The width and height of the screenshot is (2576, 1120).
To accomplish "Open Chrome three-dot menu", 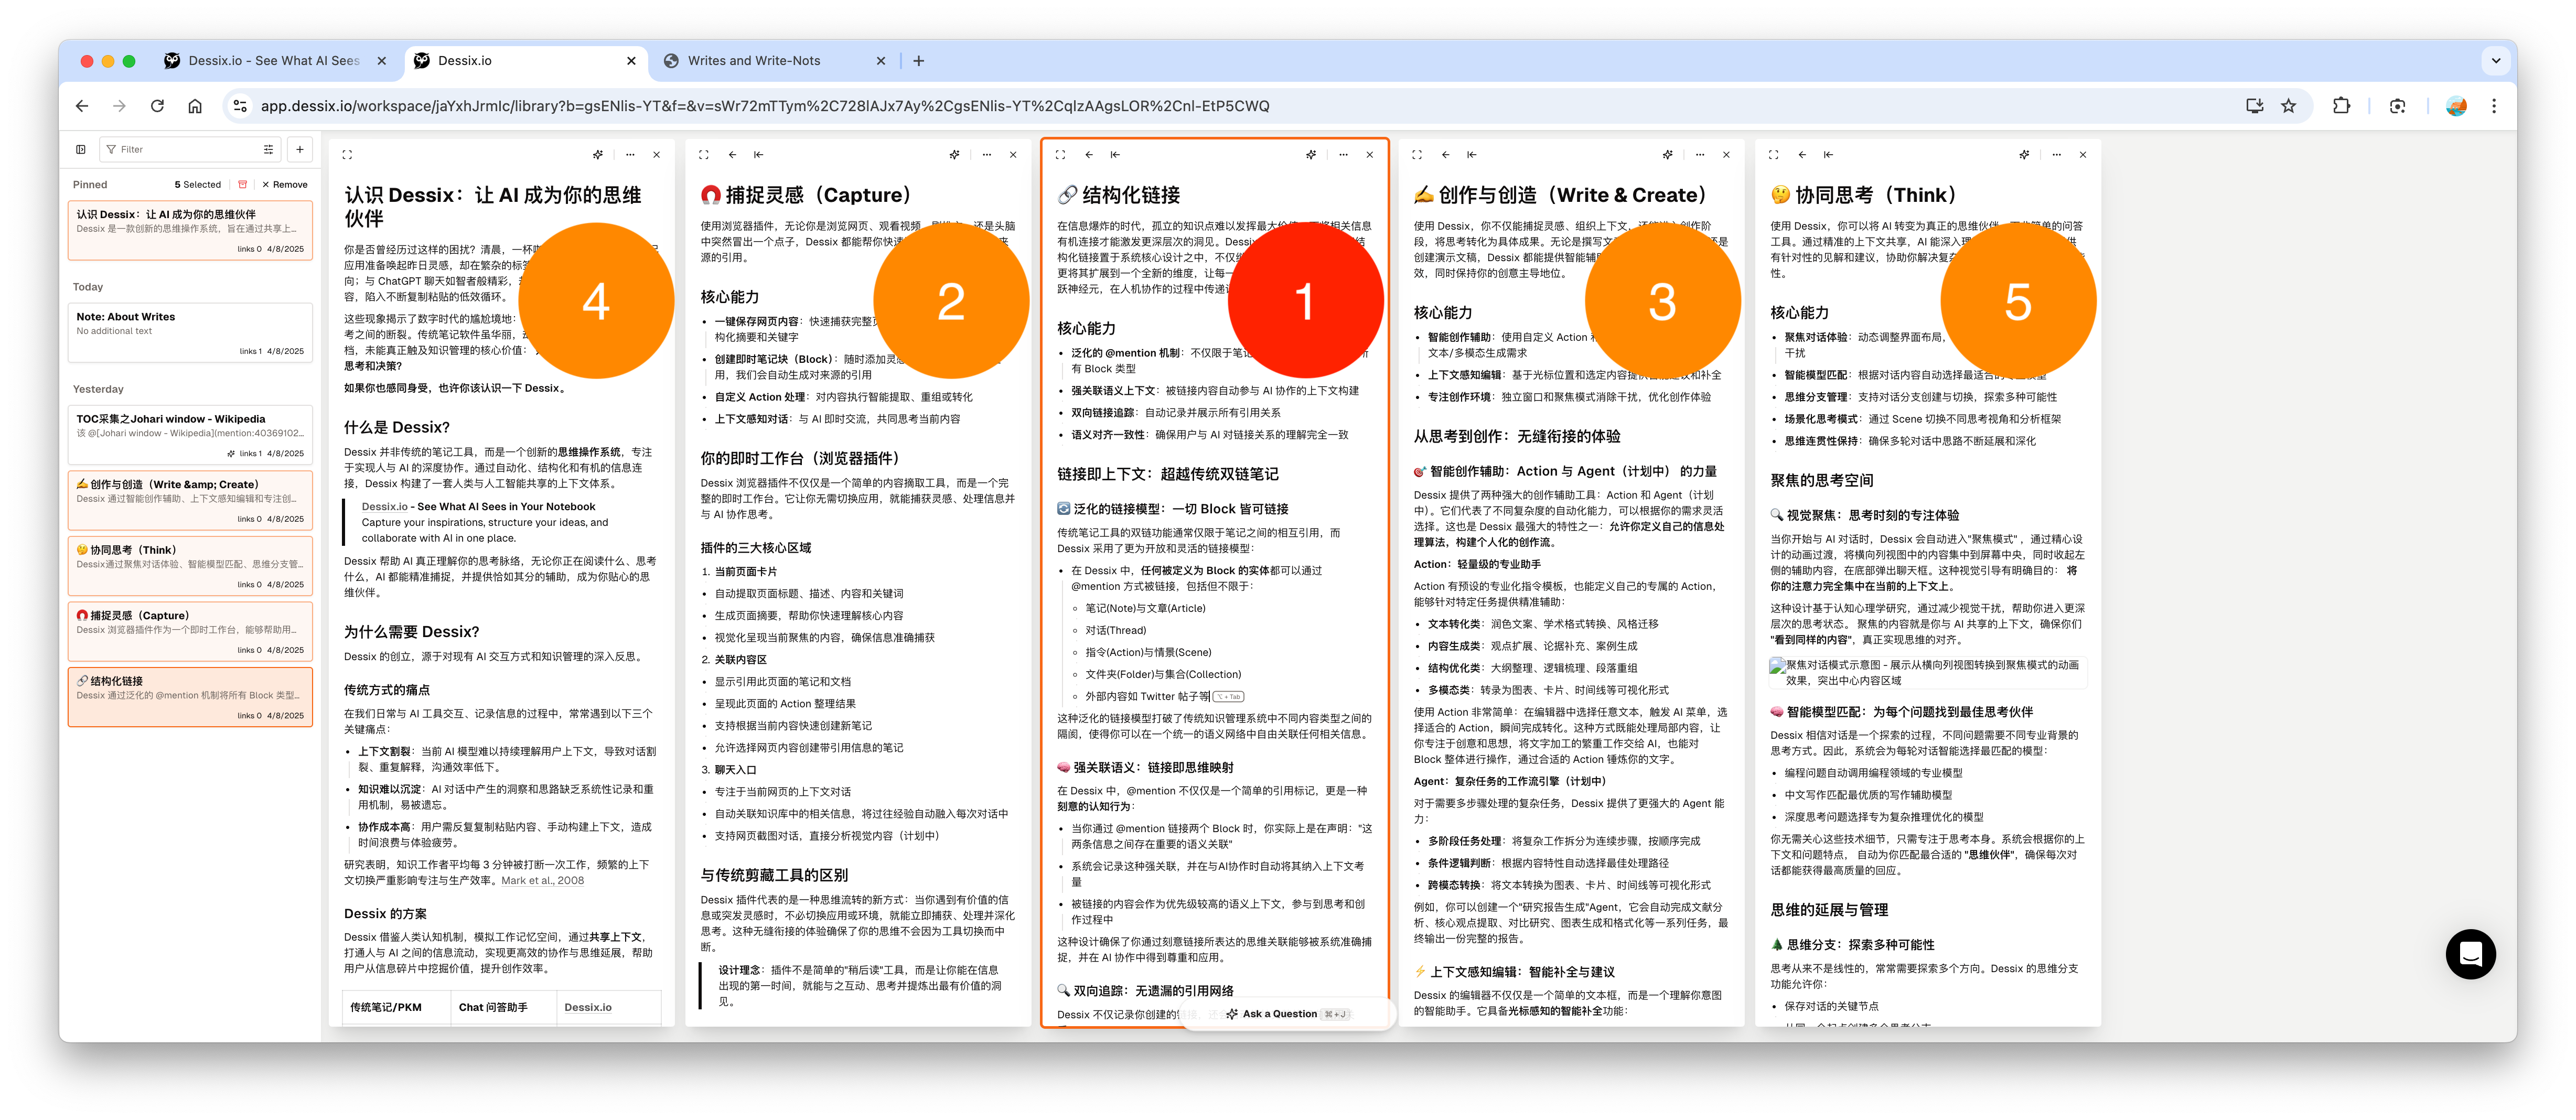I will pyautogui.click(x=2494, y=106).
